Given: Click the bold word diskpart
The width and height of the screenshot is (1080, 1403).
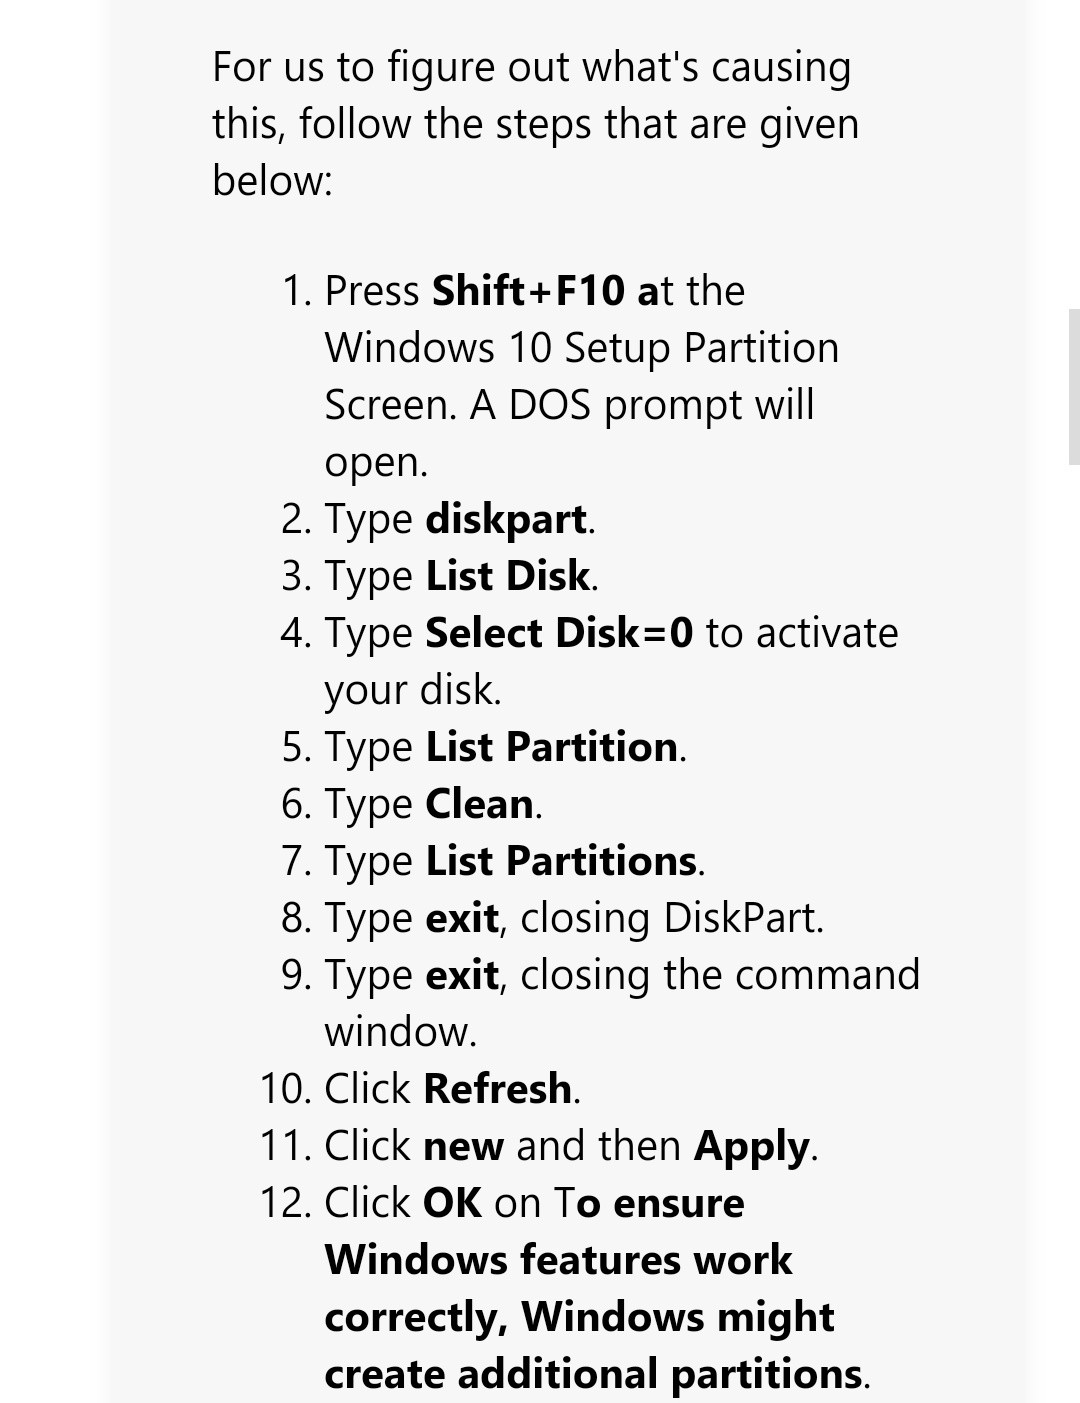Looking at the screenshot, I should 506,519.
